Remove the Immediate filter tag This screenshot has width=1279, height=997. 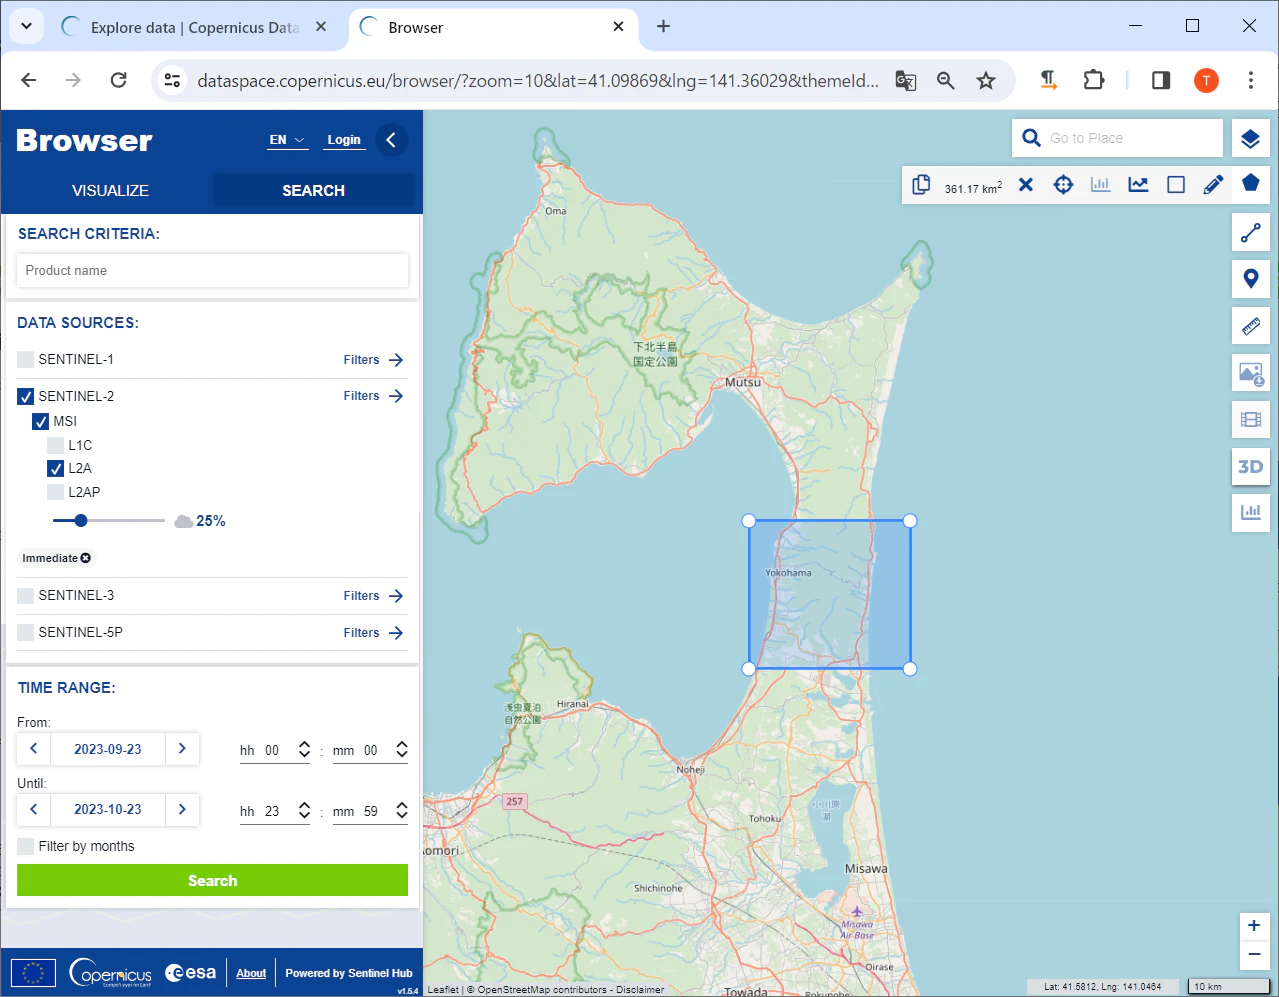(86, 558)
